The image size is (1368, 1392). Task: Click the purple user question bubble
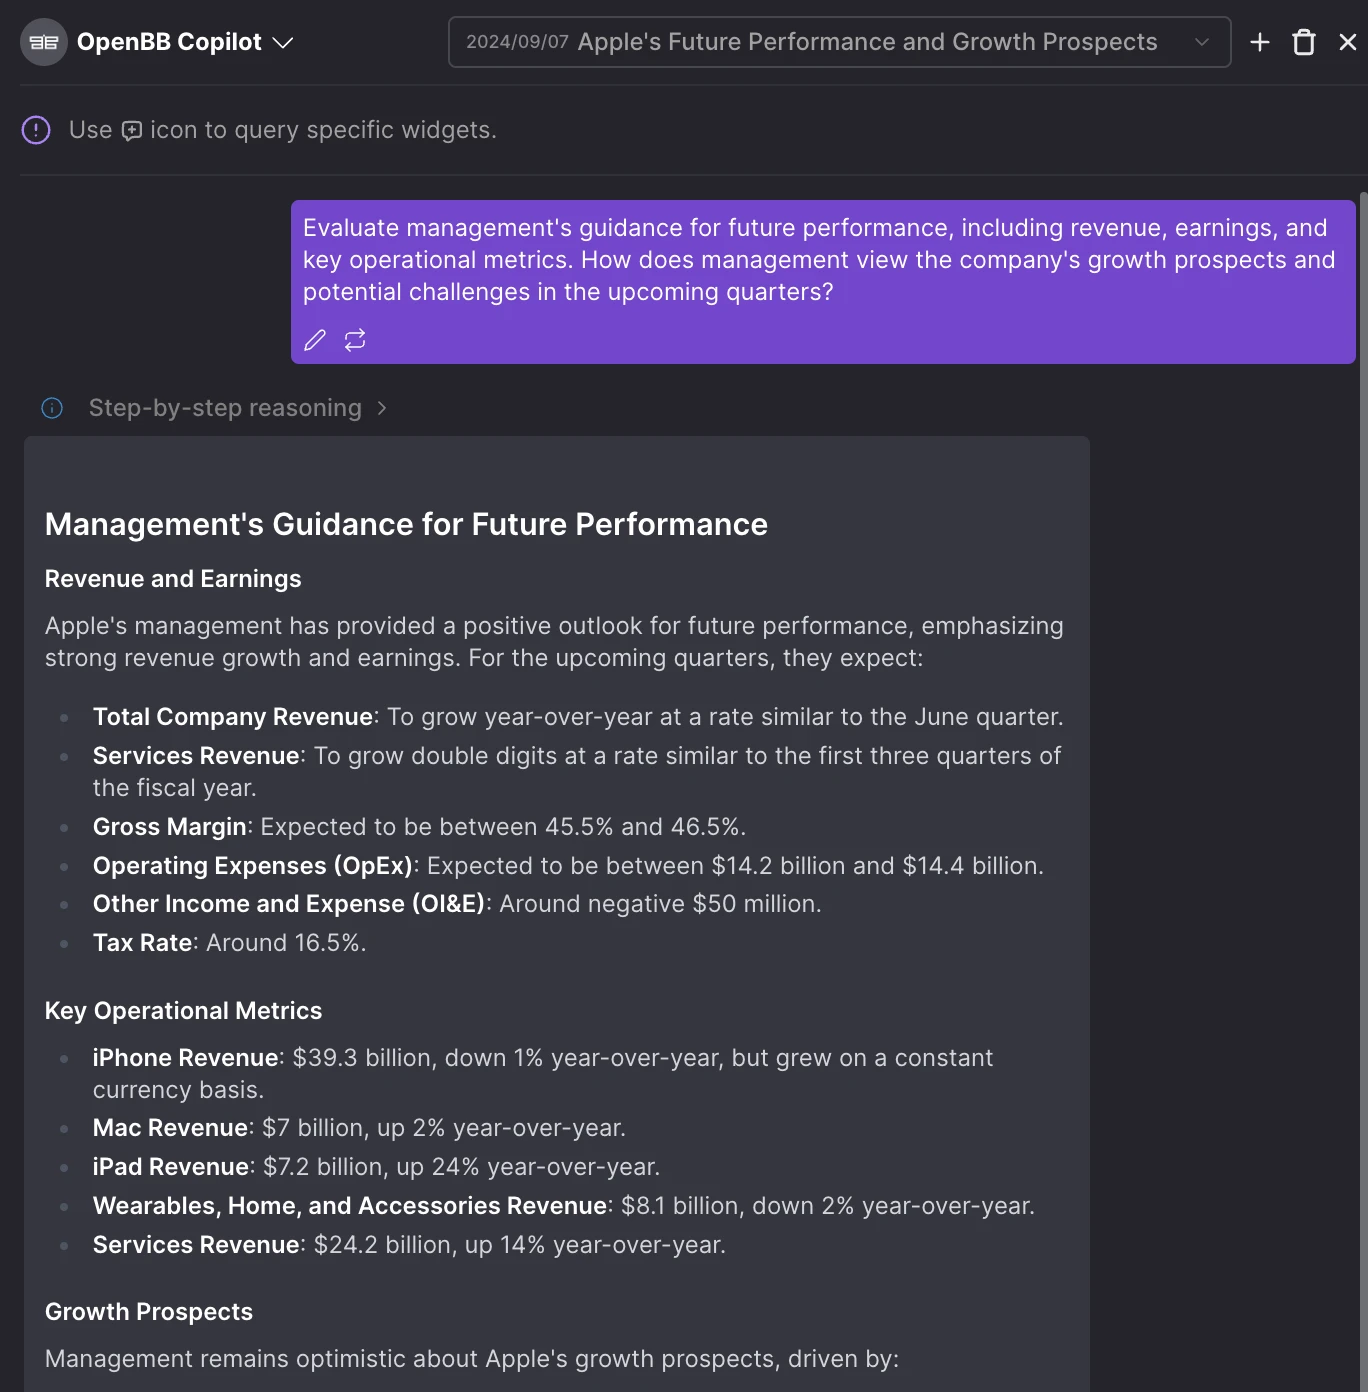point(822,260)
